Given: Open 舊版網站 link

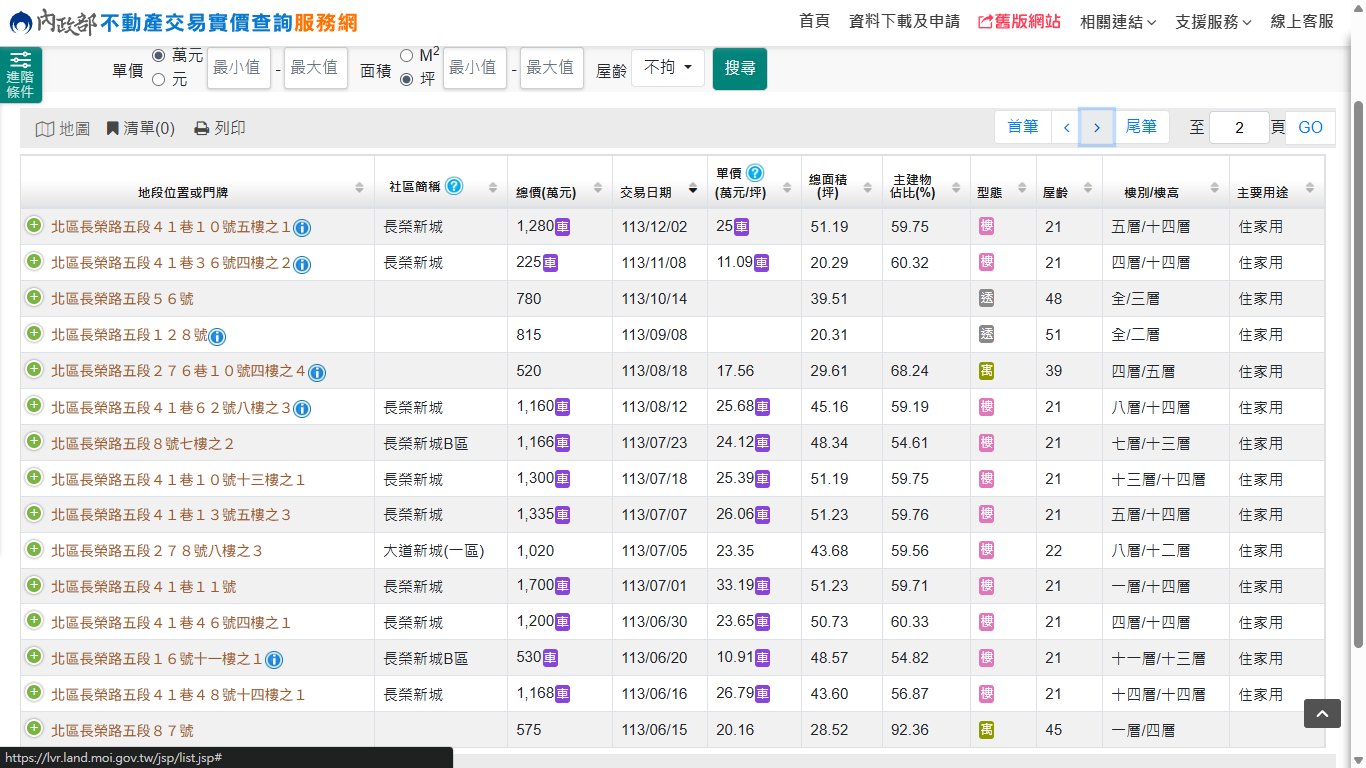Looking at the screenshot, I should [1019, 21].
